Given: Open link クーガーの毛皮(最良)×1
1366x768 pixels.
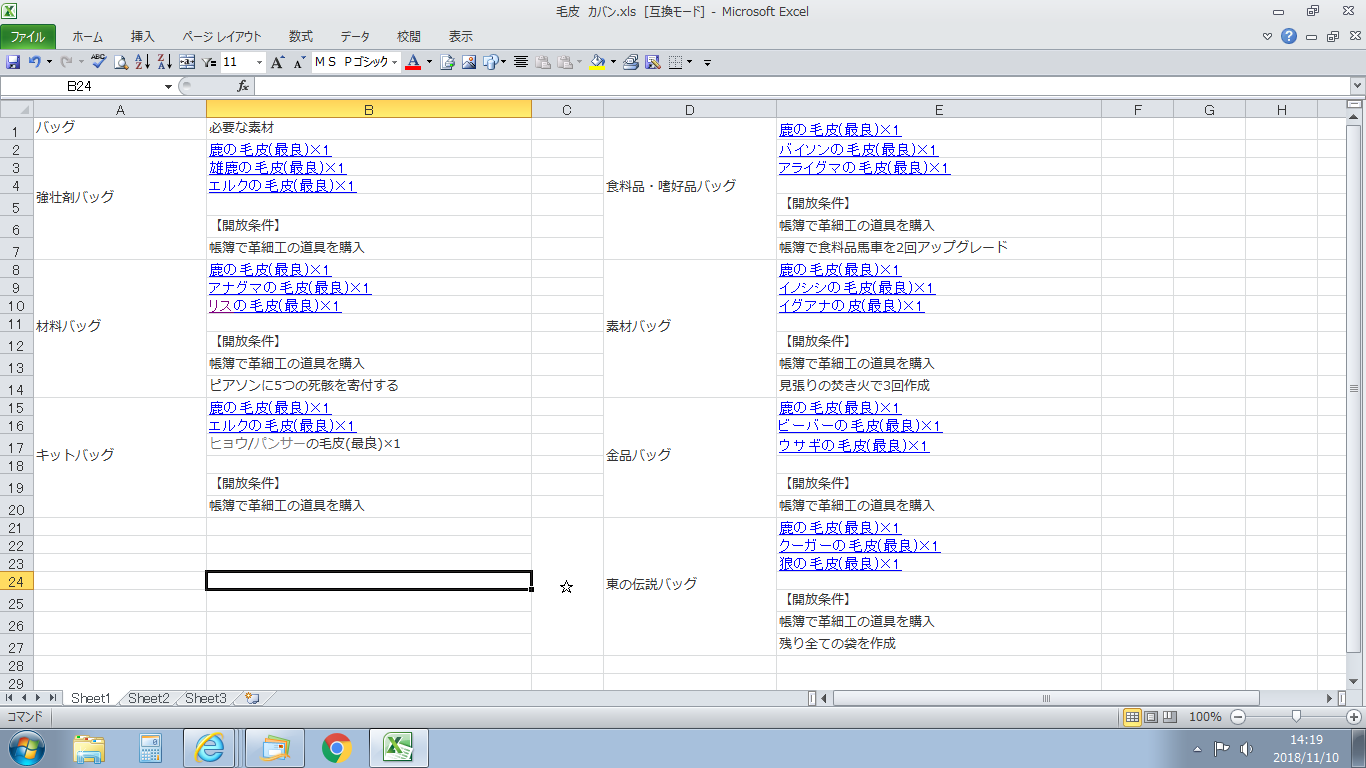Looking at the screenshot, I should (860, 546).
